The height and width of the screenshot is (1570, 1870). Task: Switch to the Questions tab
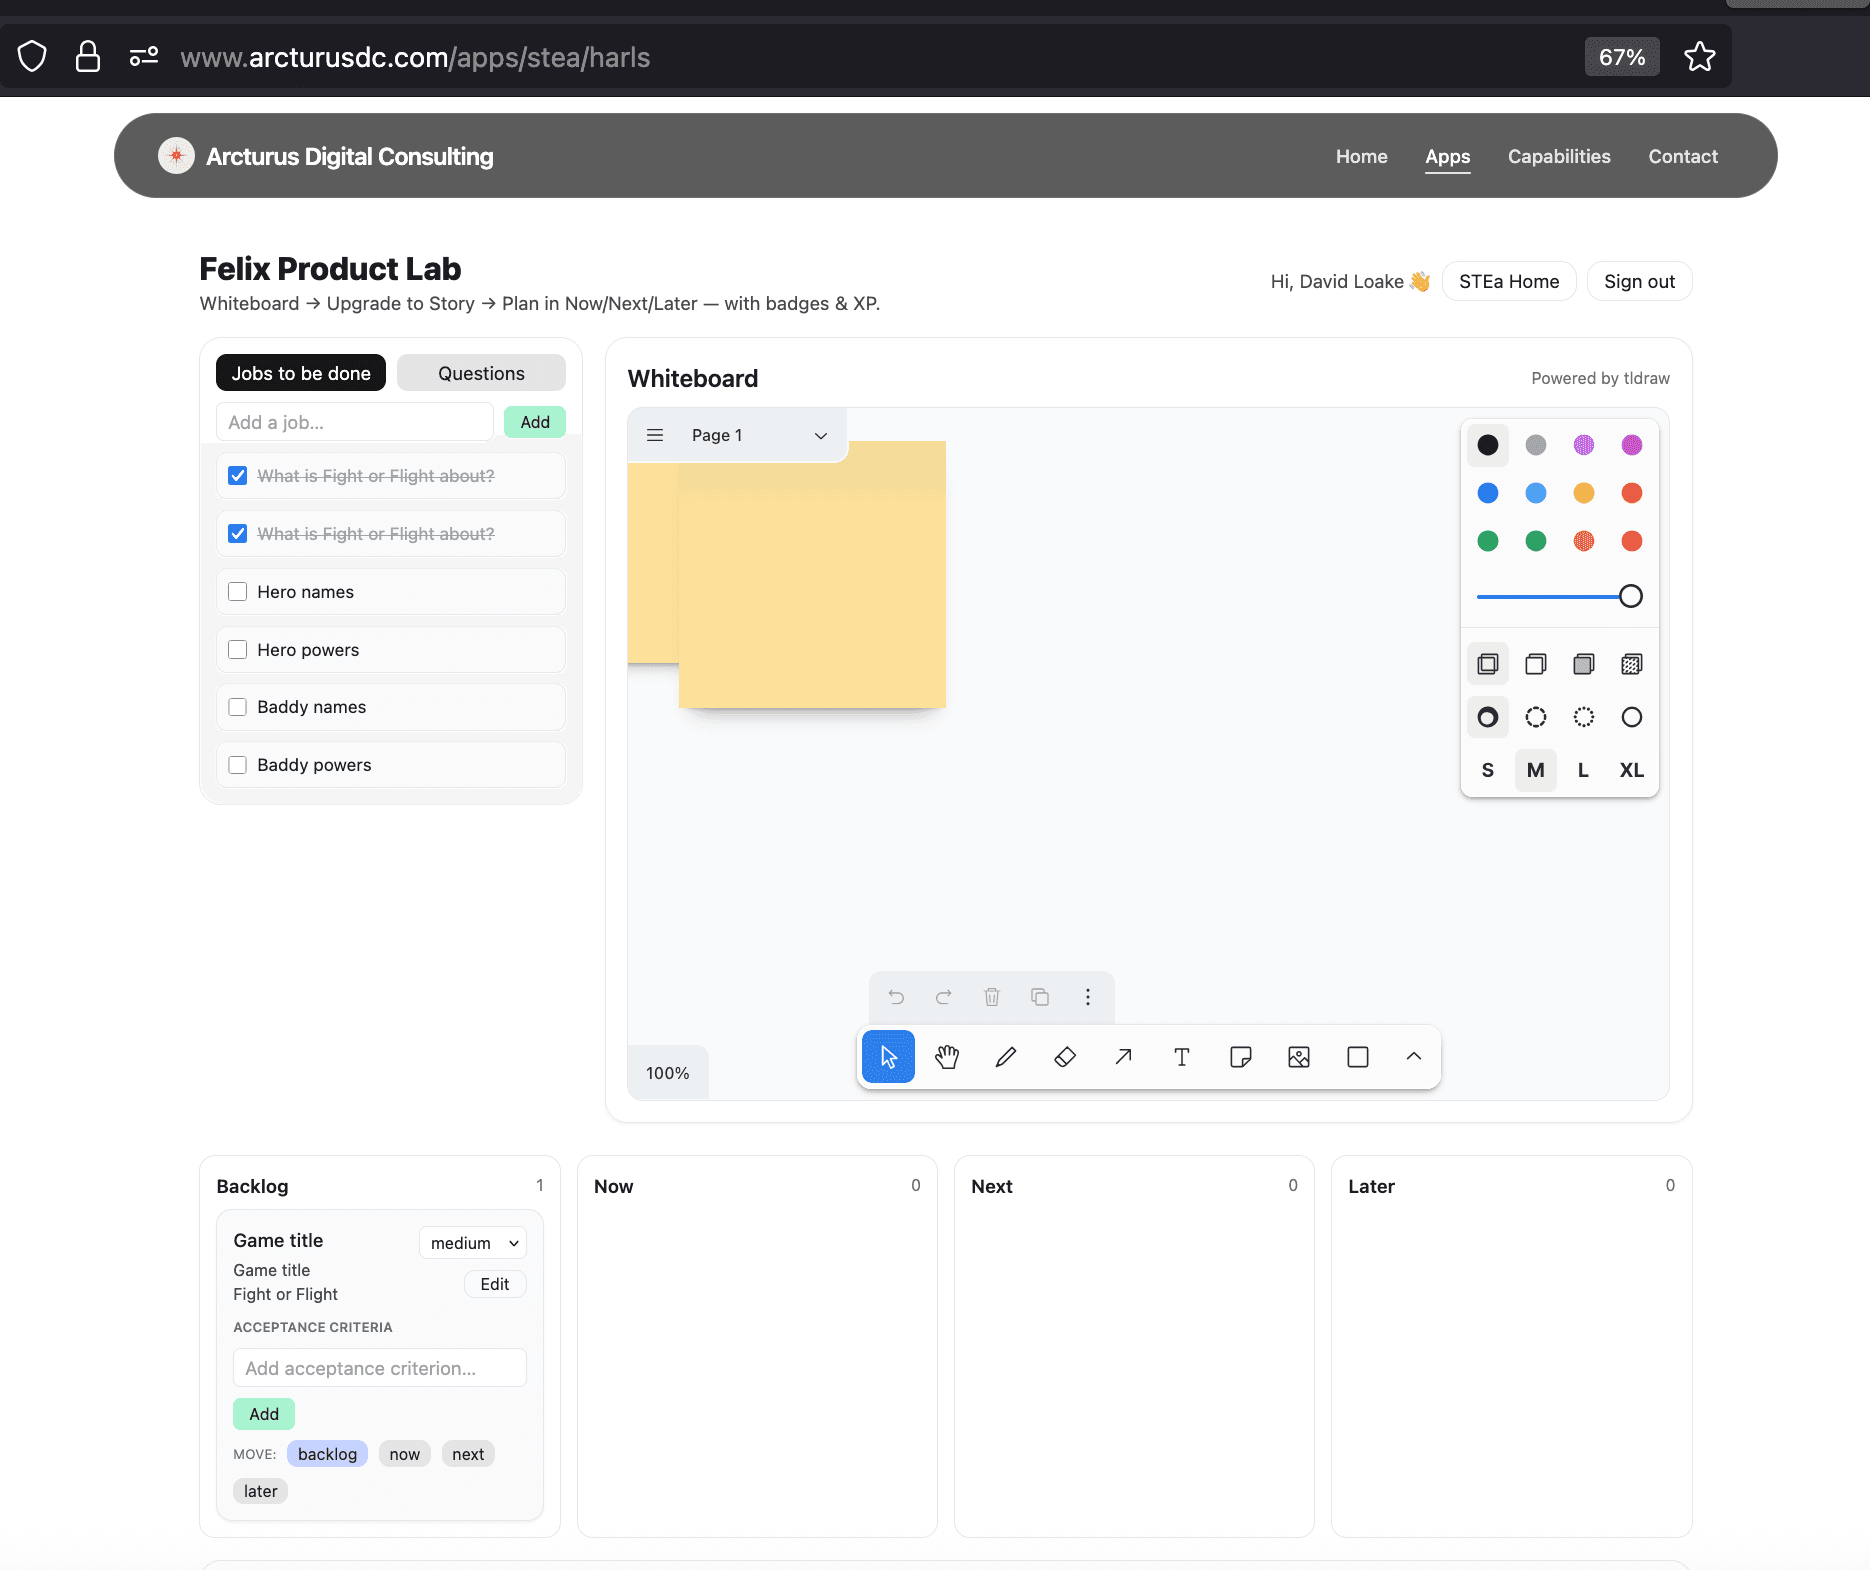tap(481, 373)
